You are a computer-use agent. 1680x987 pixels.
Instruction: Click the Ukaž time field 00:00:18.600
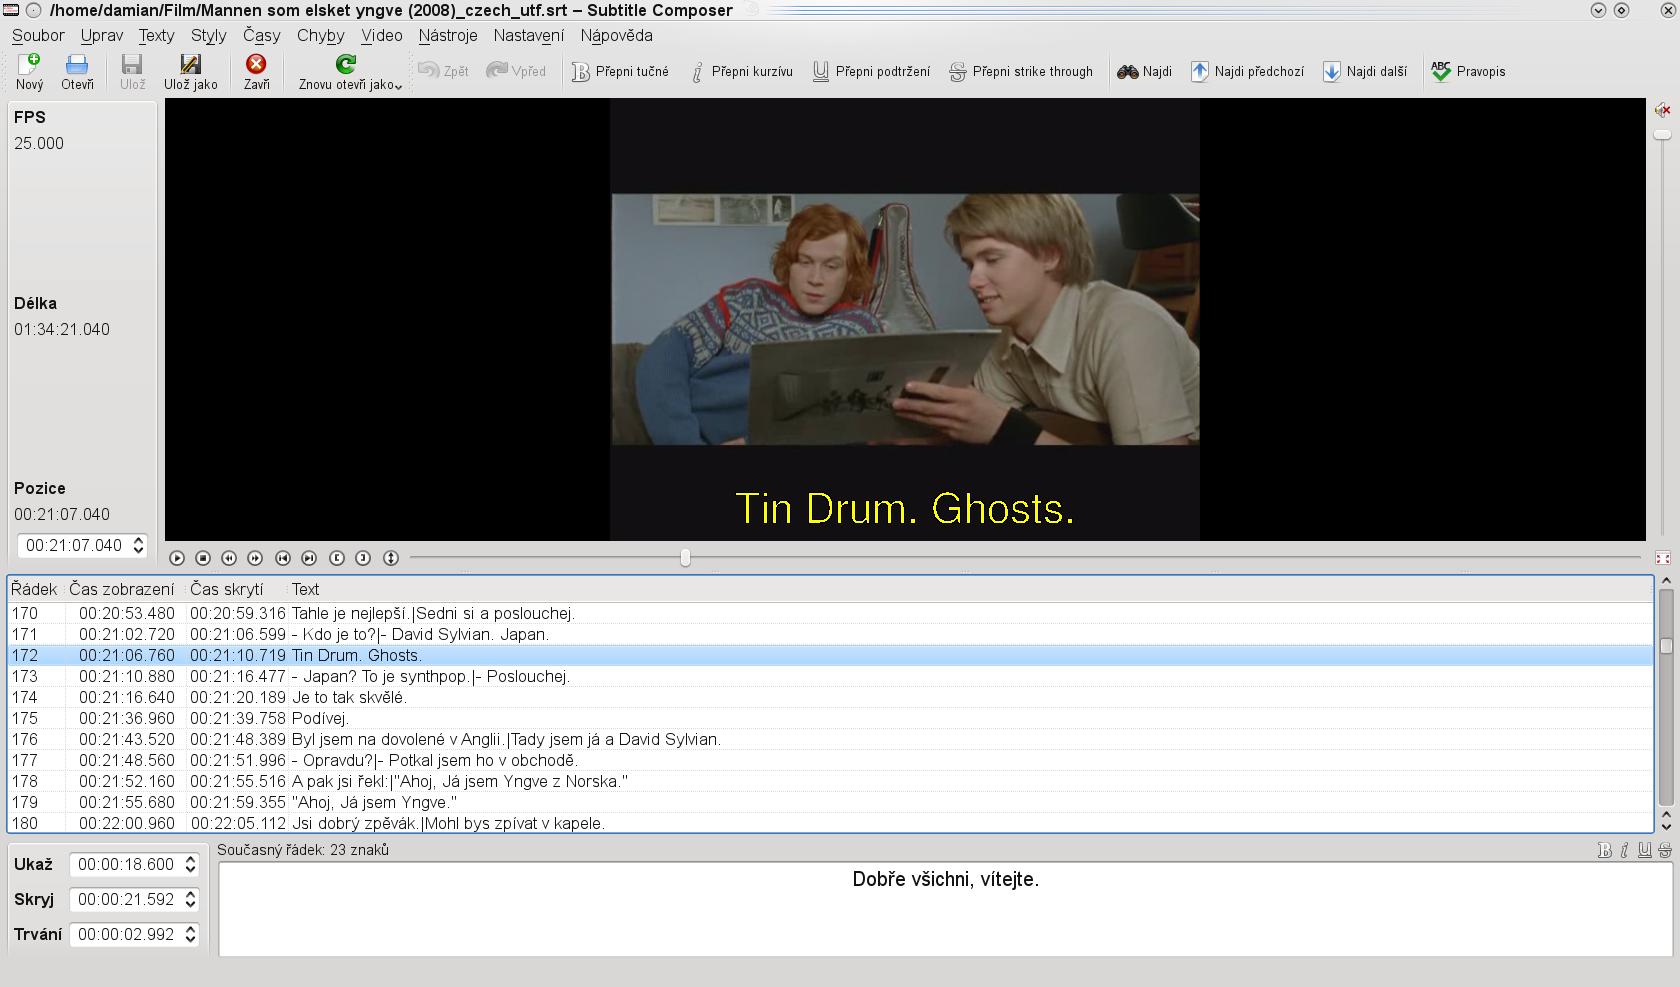point(126,864)
